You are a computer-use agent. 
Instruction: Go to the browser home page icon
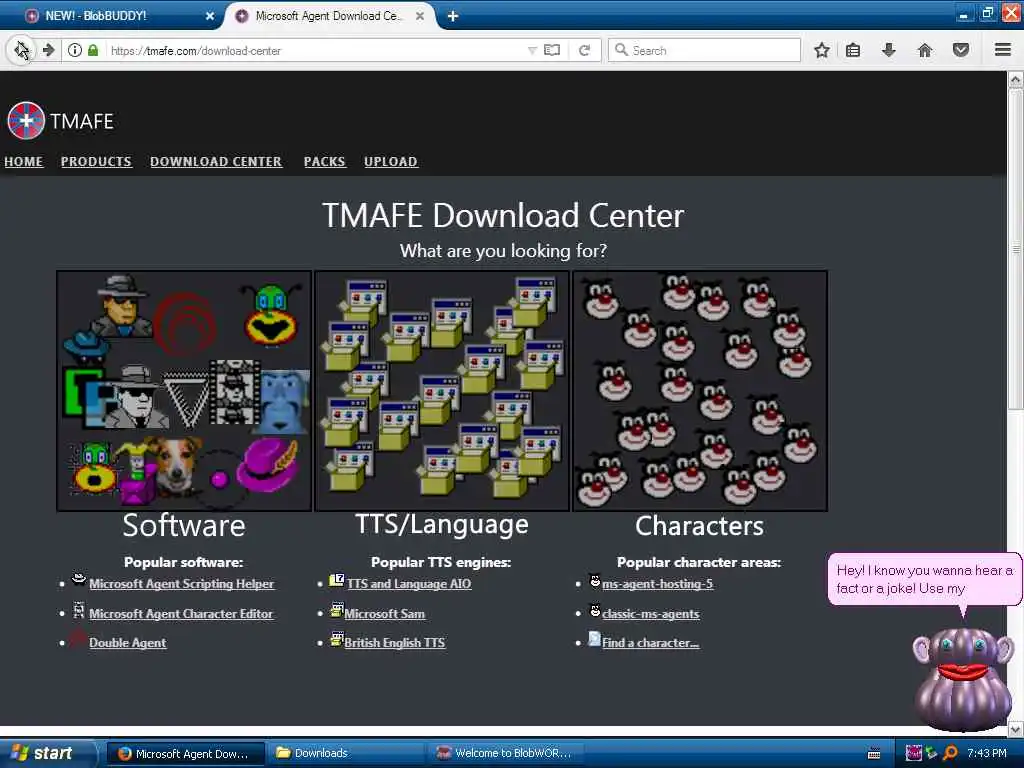pos(924,50)
